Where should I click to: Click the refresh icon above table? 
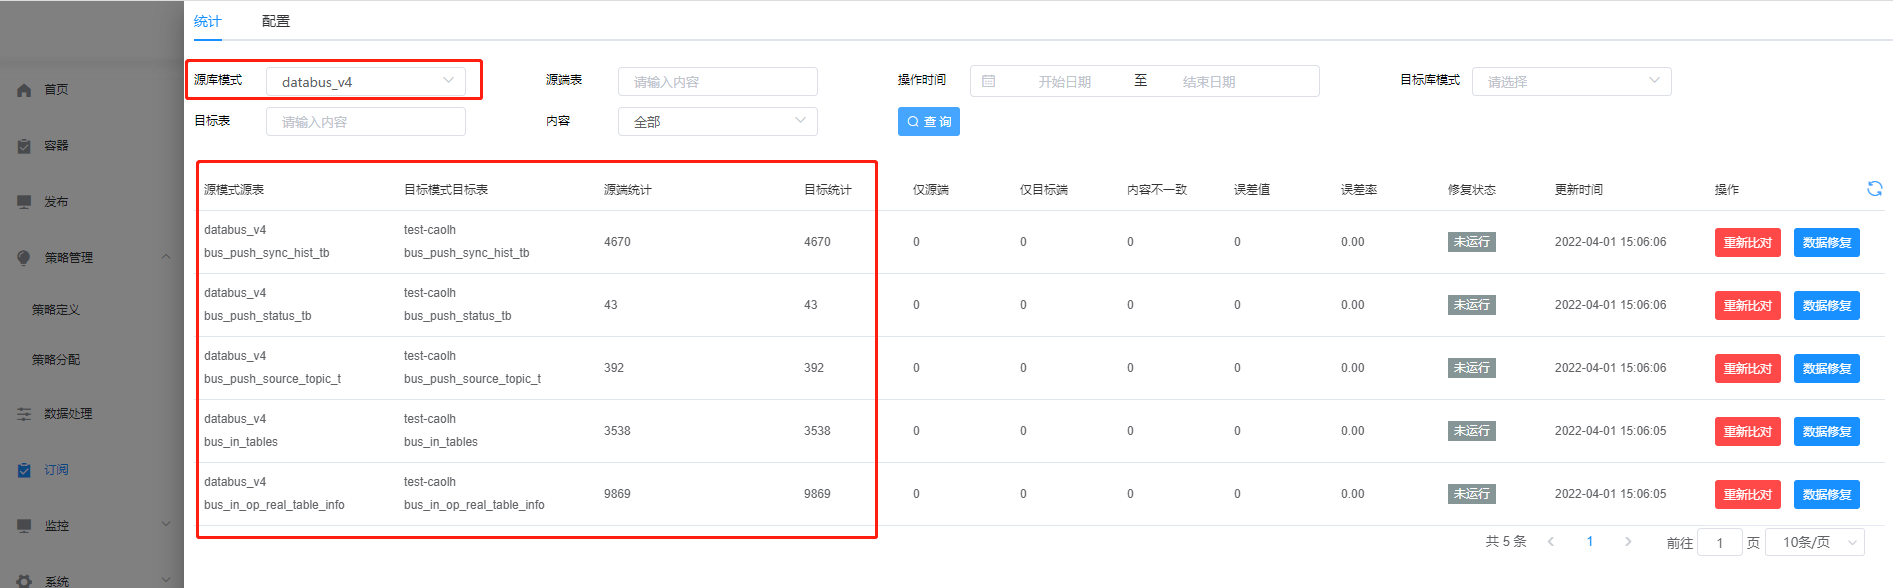pyautogui.click(x=1874, y=189)
